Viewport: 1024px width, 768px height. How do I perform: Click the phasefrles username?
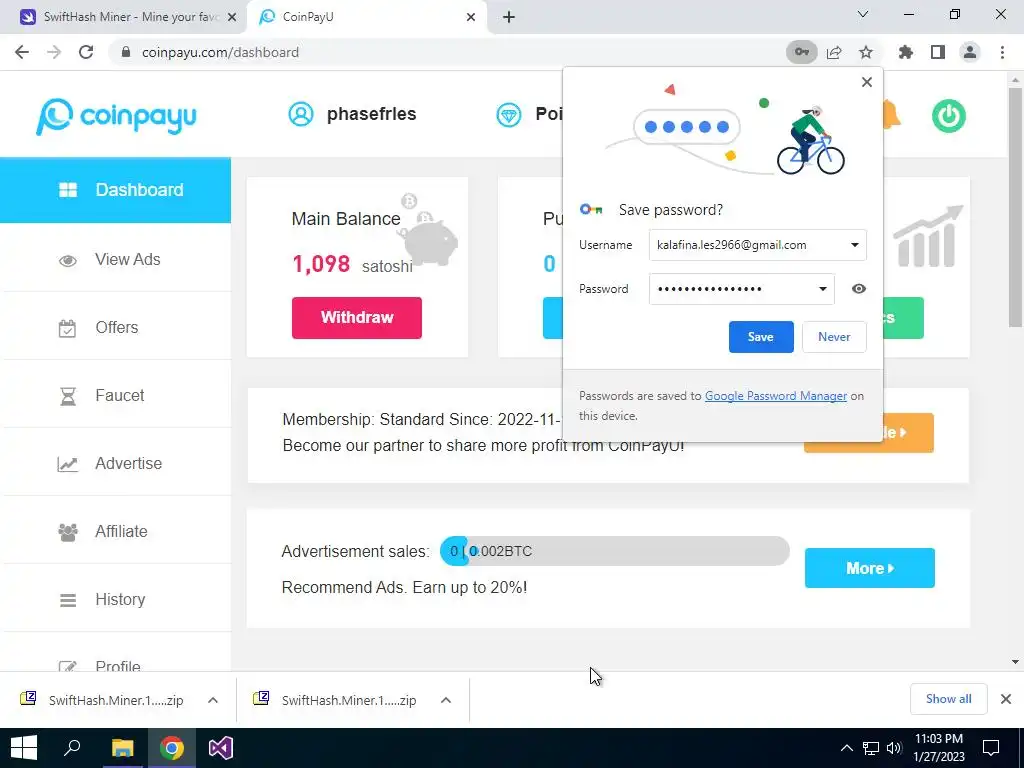pyautogui.click(x=371, y=114)
